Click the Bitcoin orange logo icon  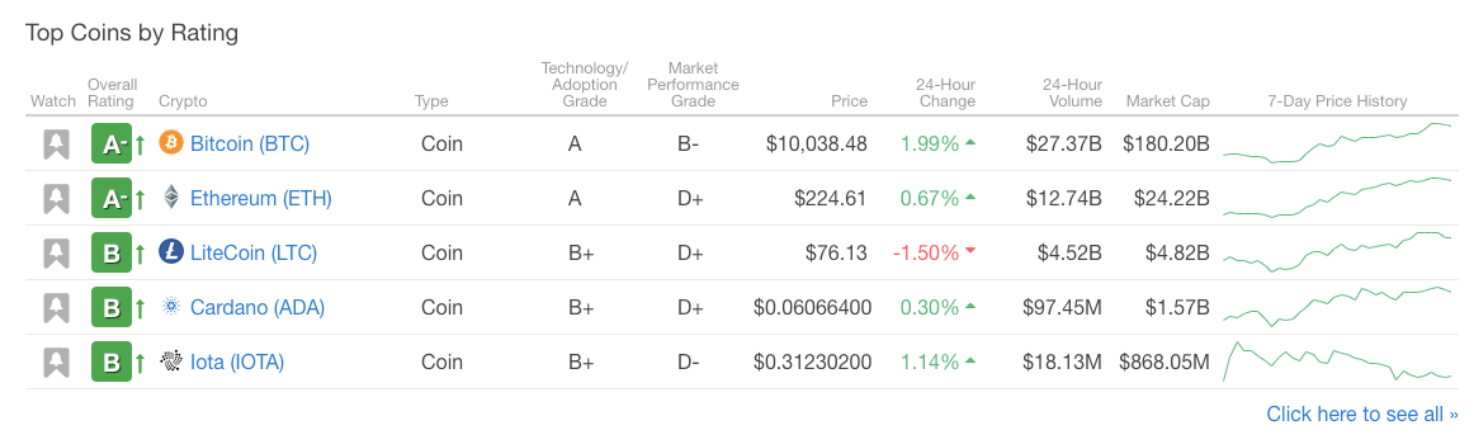(x=171, y=144)
